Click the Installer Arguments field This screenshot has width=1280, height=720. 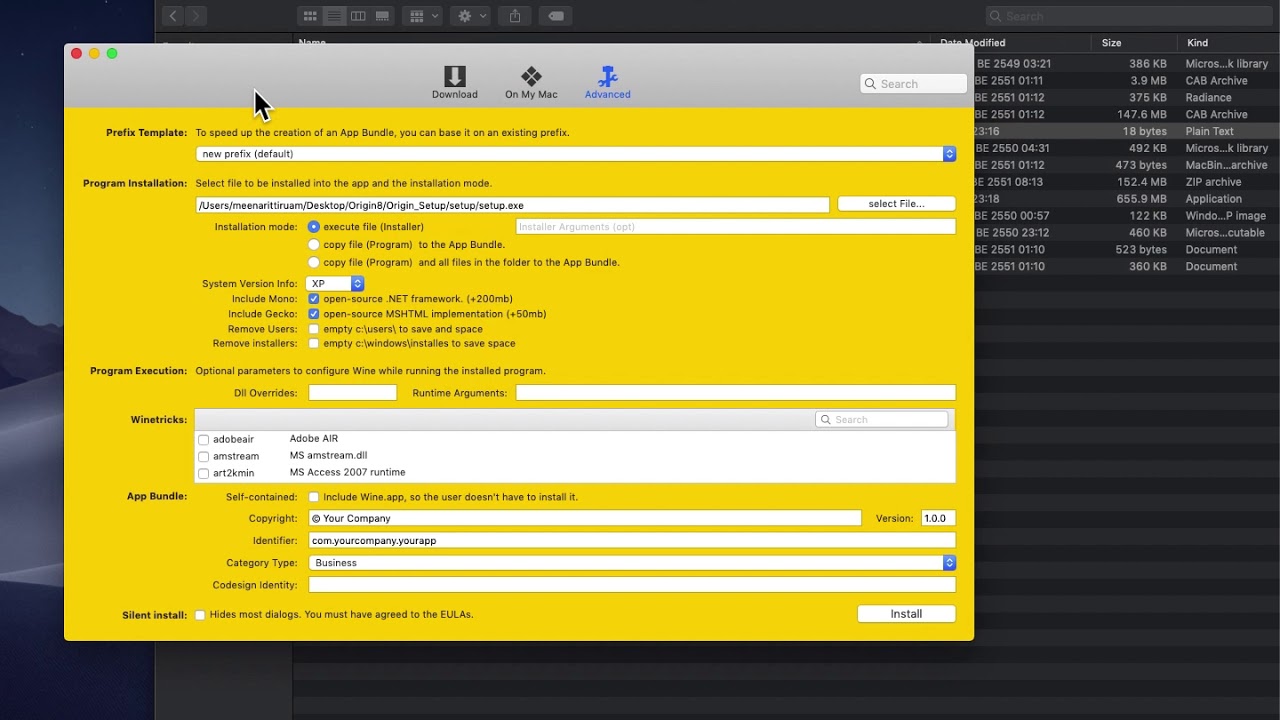point(735,227)
